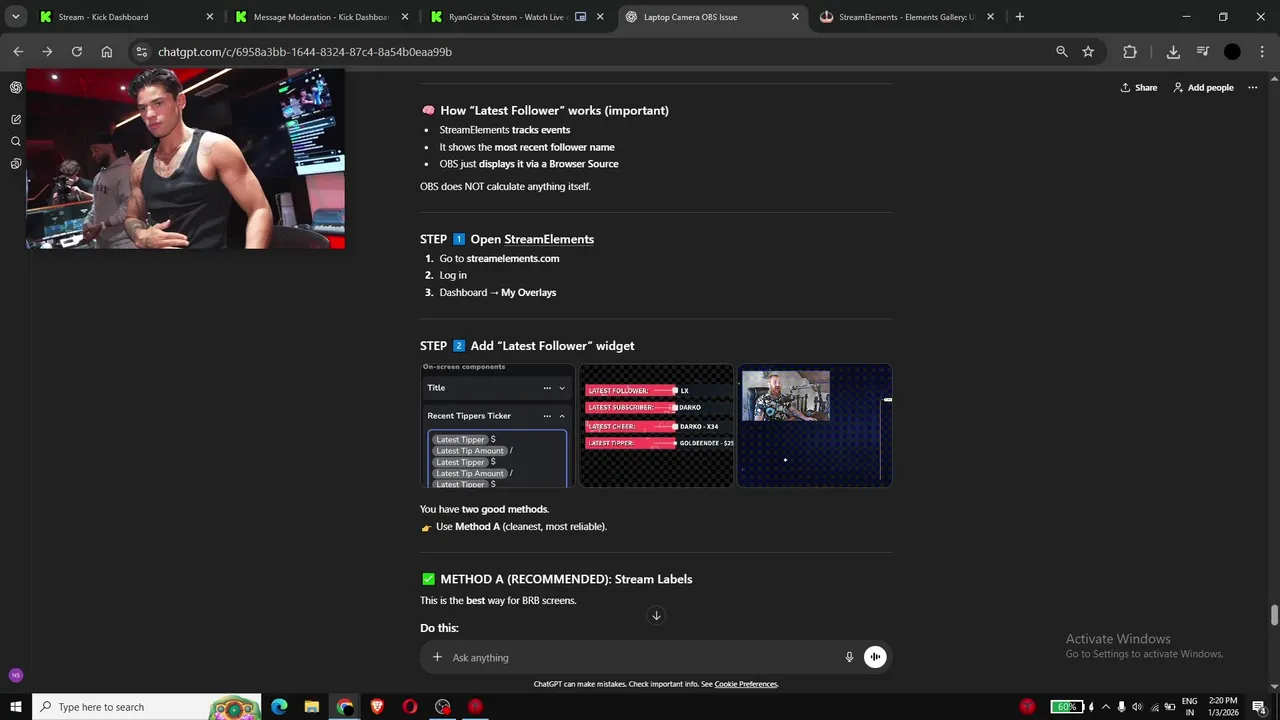Screen dimensions: 1280x720
Task: Open OBS Studio from the taskbar
Action: [x=443, y=707]
